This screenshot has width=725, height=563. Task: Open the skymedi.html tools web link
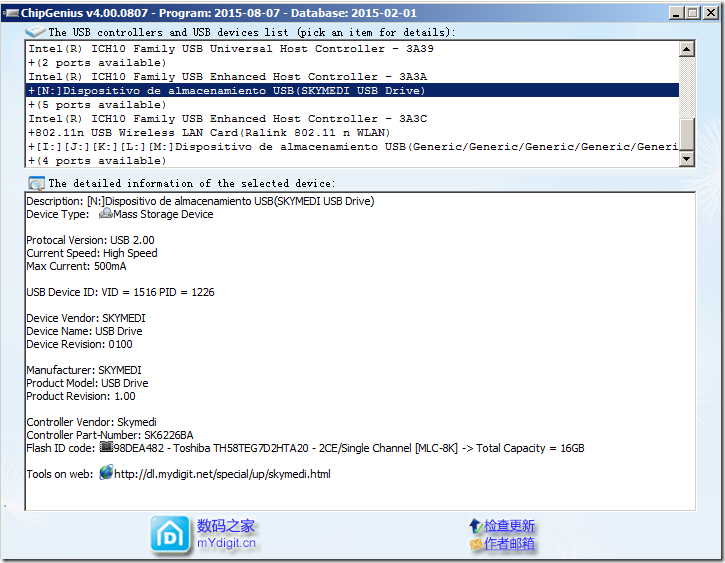(x=222, y=474)
